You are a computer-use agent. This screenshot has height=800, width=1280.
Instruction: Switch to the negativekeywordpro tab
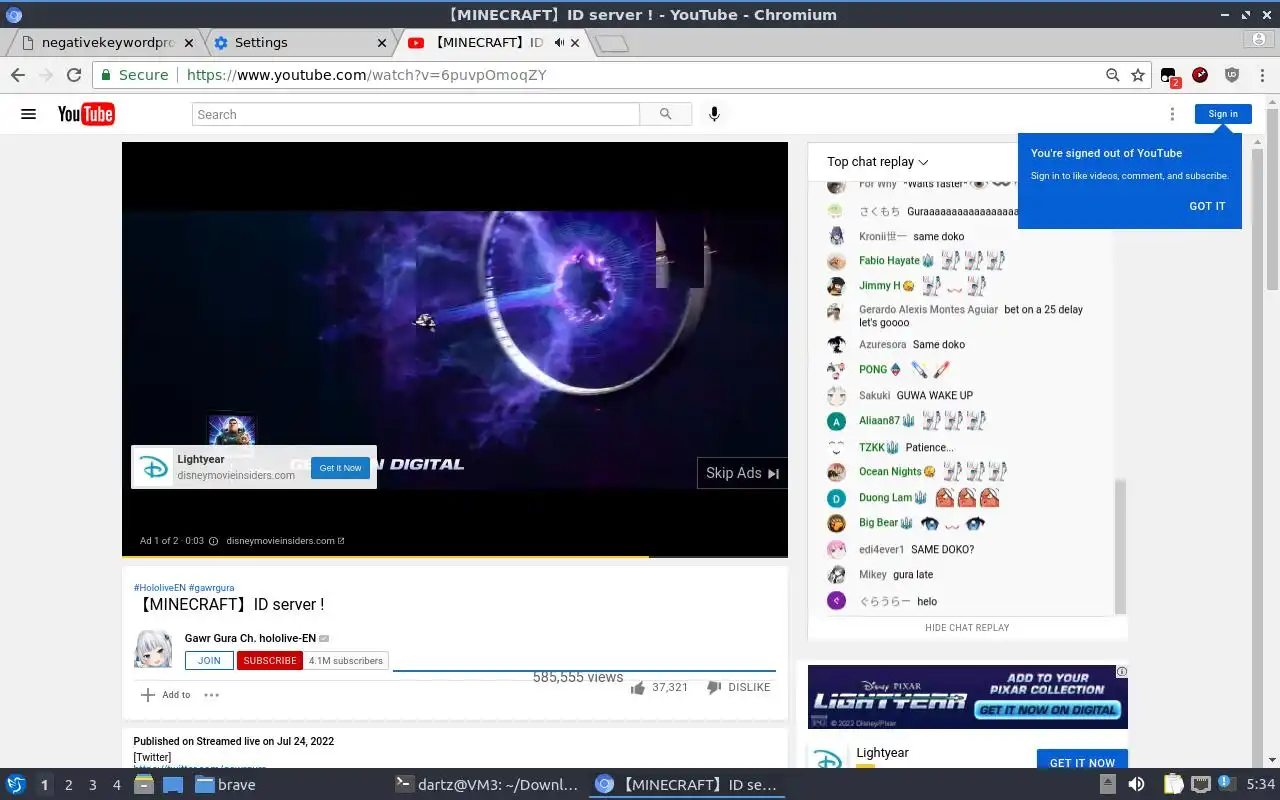108,43
